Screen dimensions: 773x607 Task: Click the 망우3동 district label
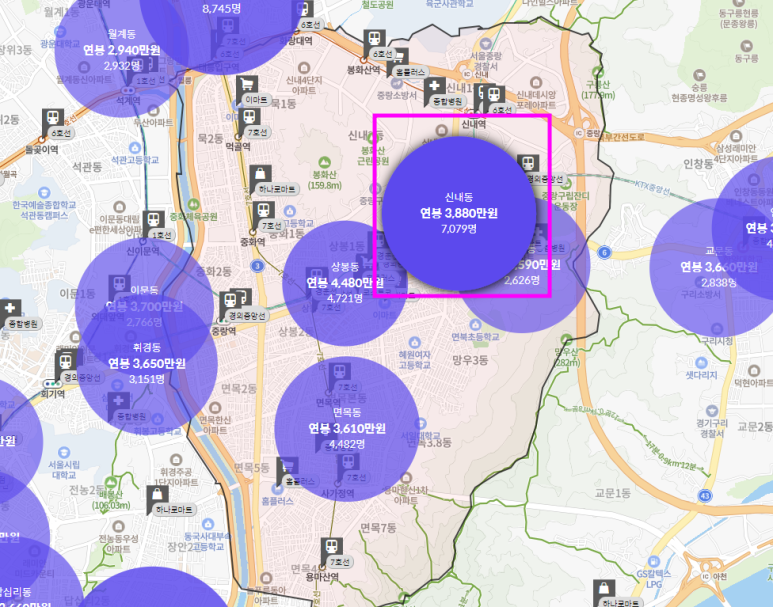point(470,360)
